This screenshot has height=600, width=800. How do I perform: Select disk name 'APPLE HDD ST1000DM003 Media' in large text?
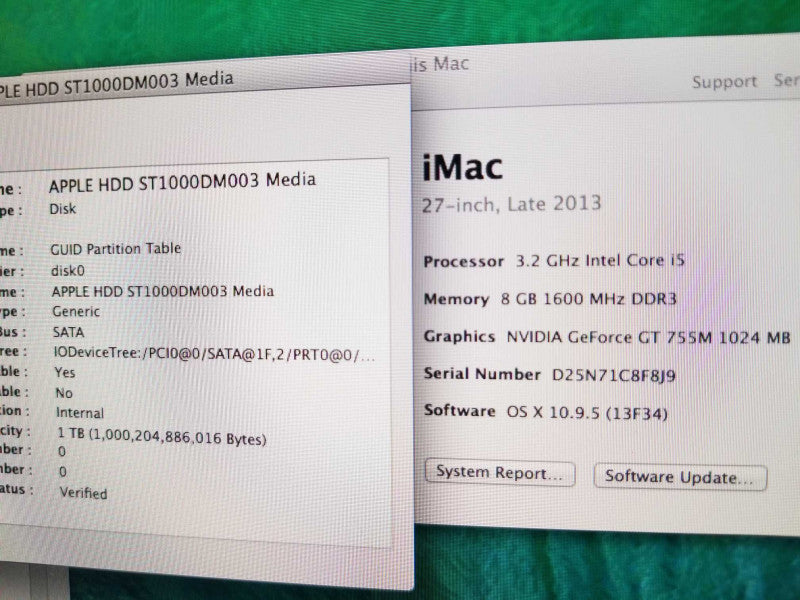click(182, 183)
